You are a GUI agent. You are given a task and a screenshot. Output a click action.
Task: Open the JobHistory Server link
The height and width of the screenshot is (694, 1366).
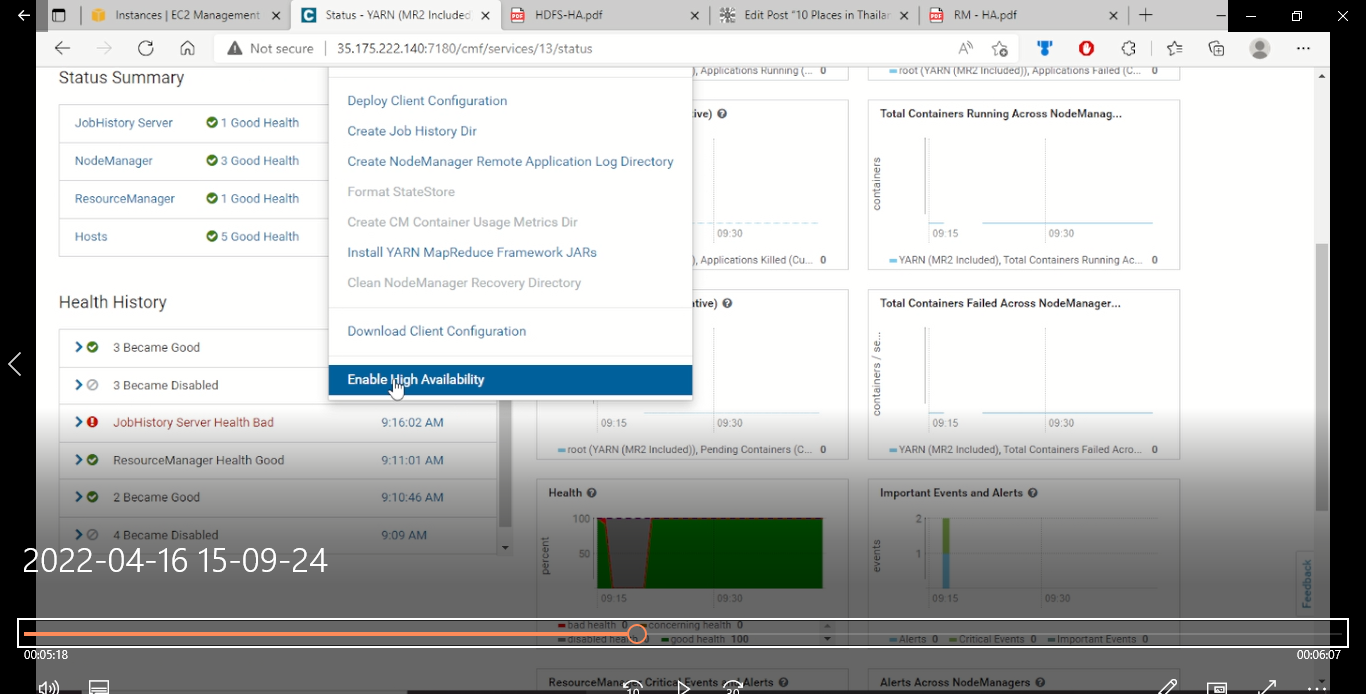click(124, 123)
